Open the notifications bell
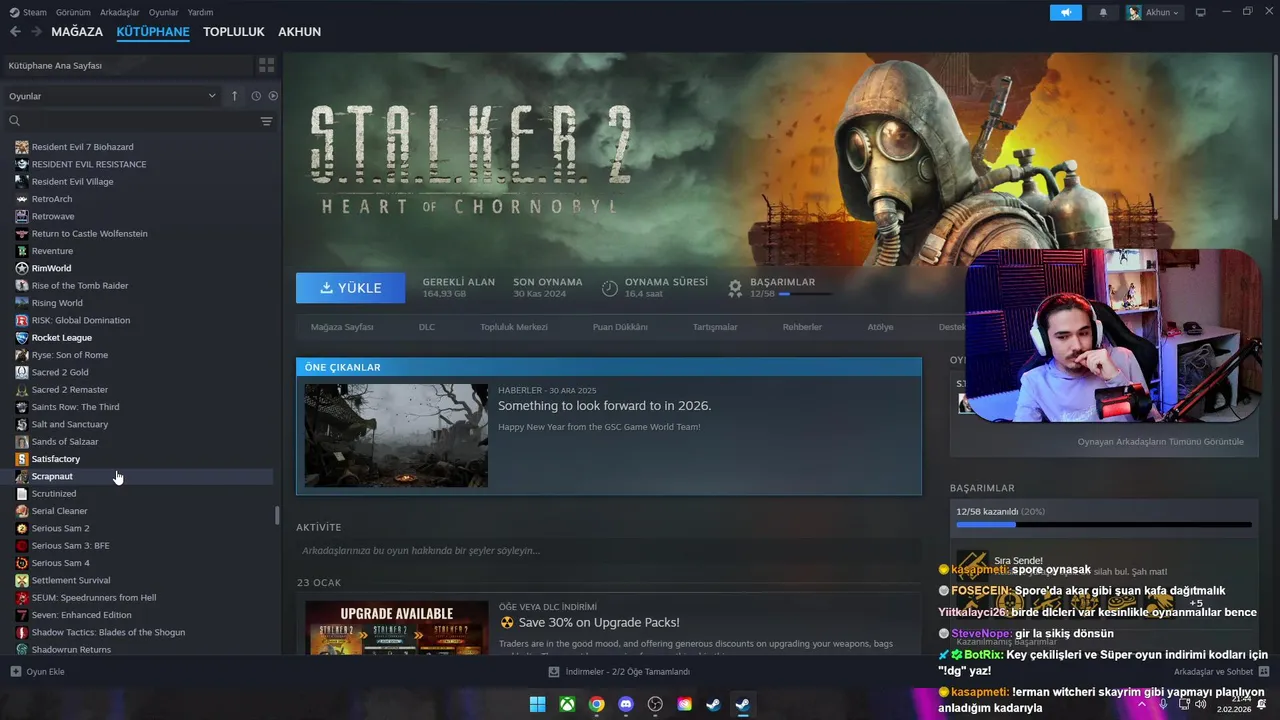The height and width of the screenshot is (720, 1280). tap(1103, 13)
